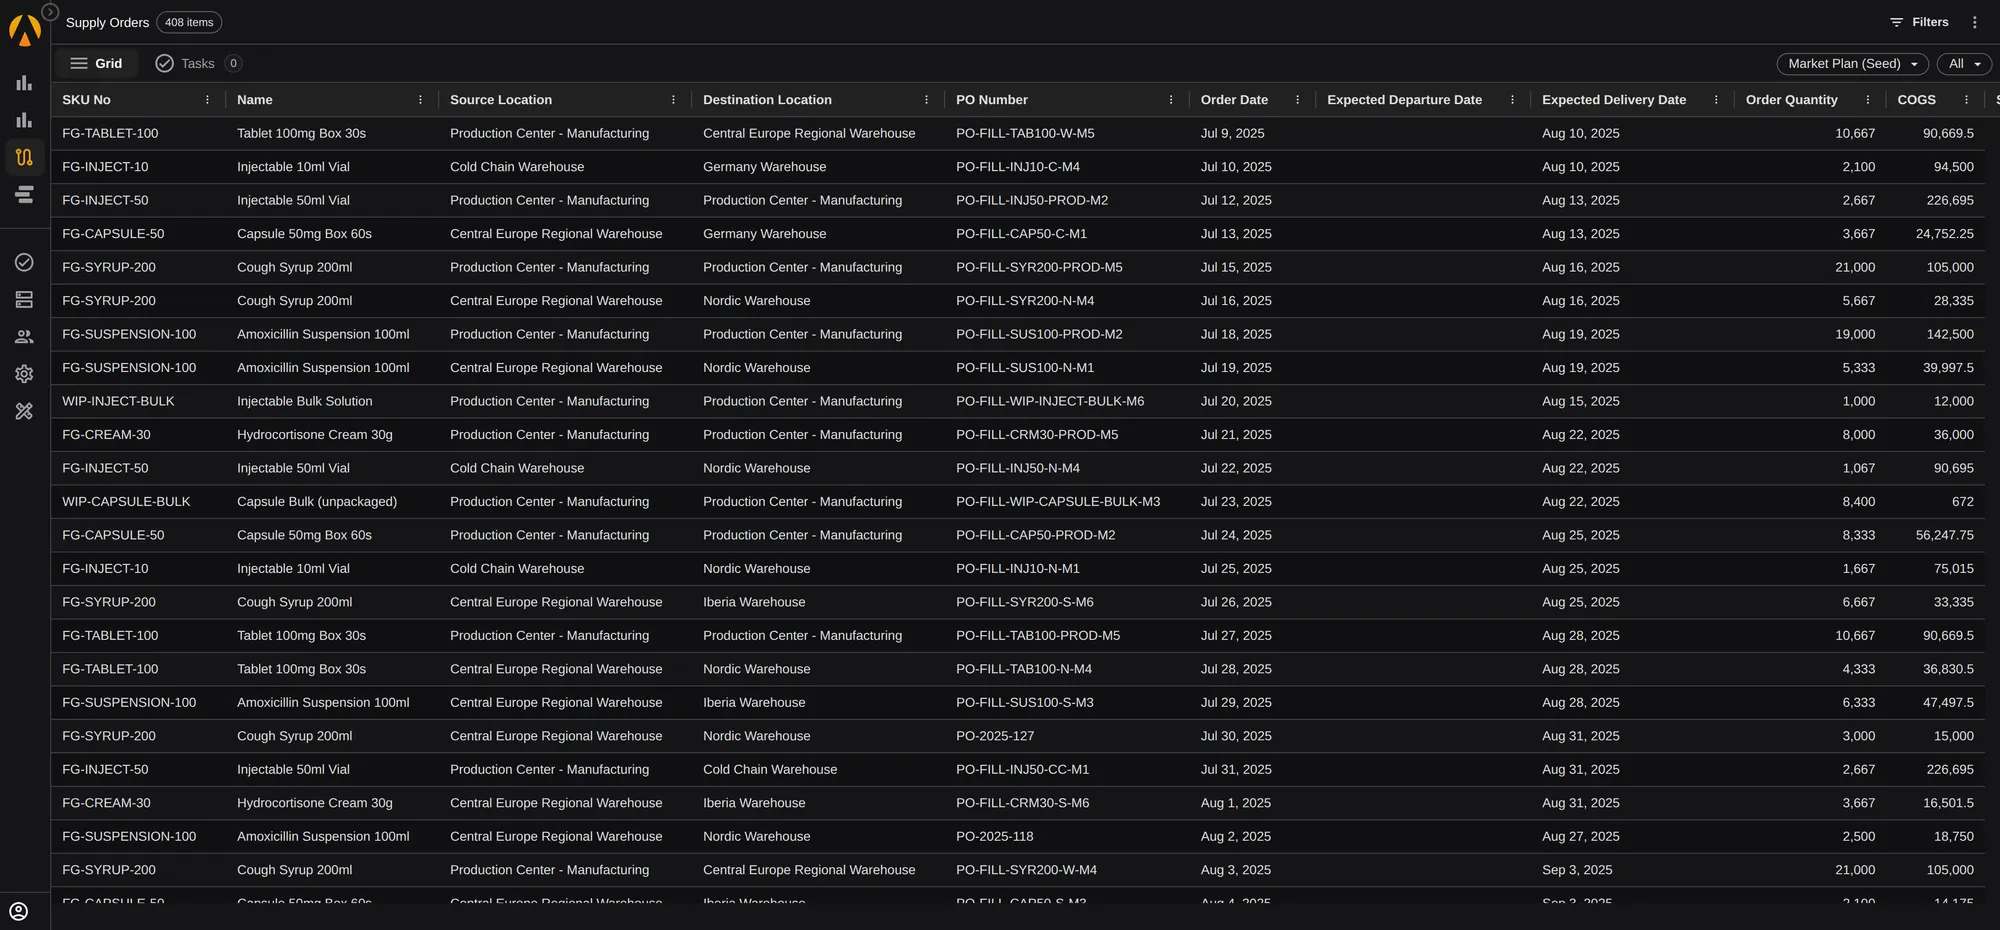Sort by the PO Number header
2000x930 pixels.
(x=992, y=100)
